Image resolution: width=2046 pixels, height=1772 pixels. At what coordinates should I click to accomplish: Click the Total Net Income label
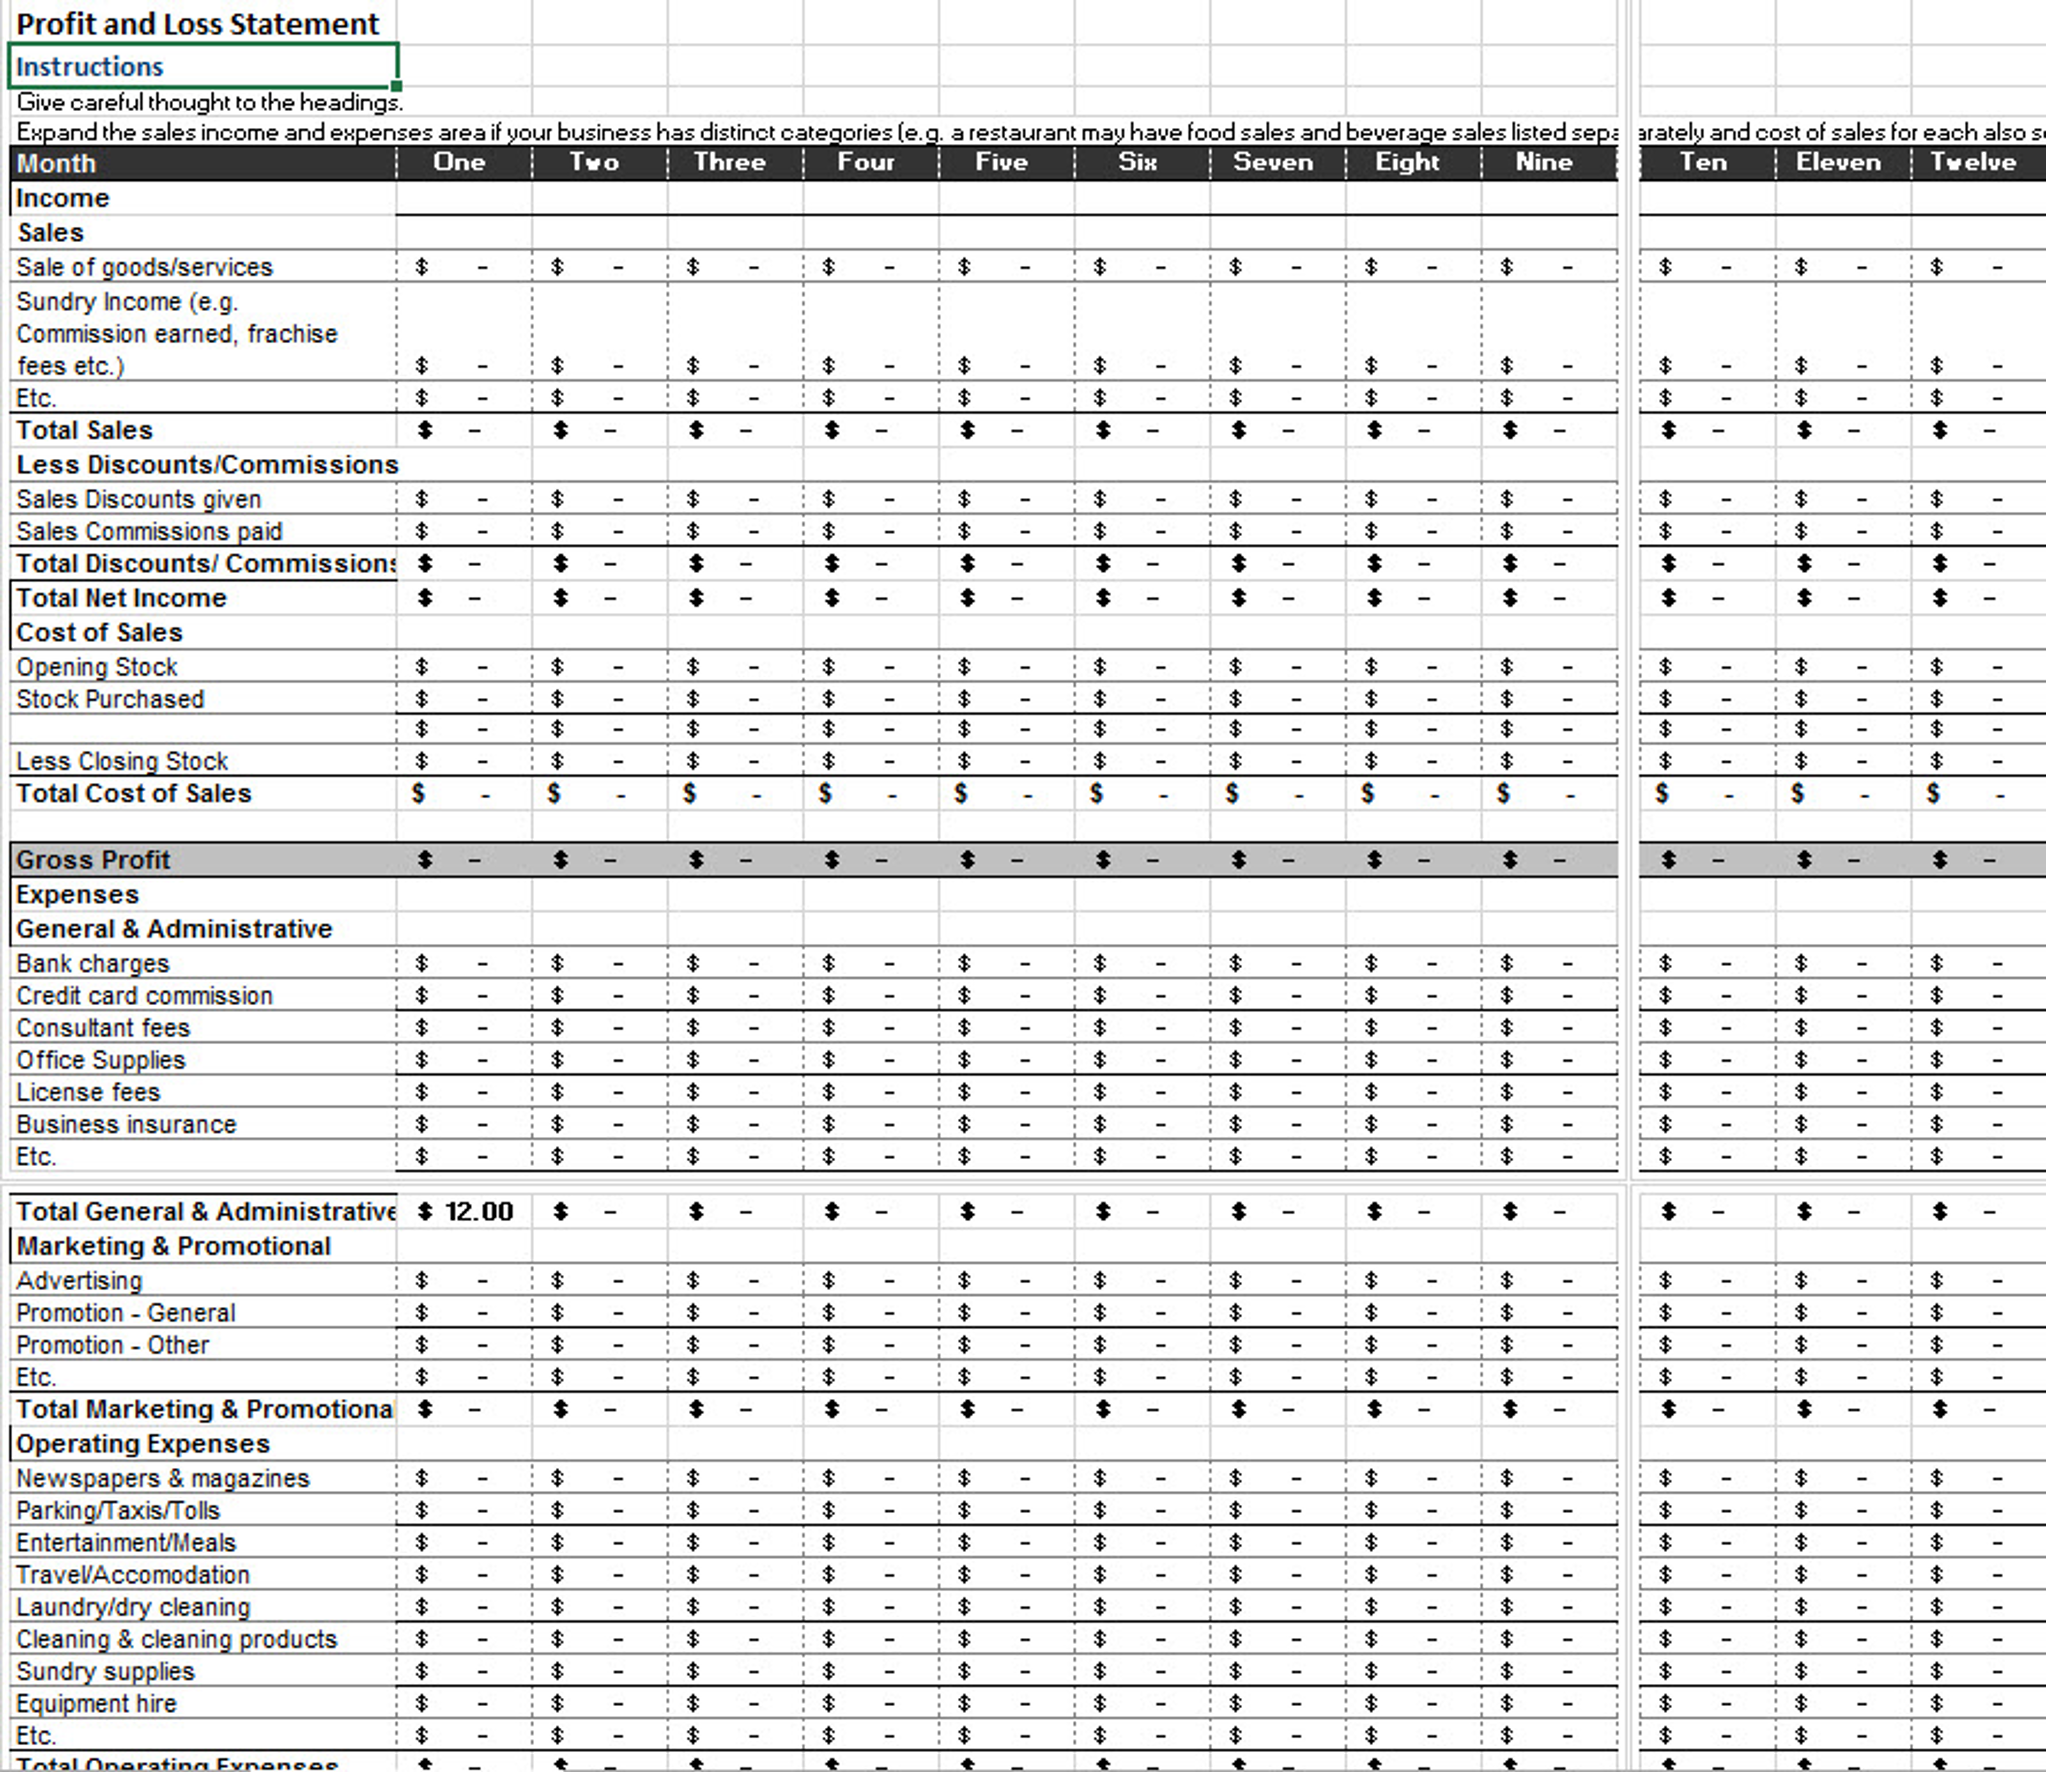coord(120,597)
